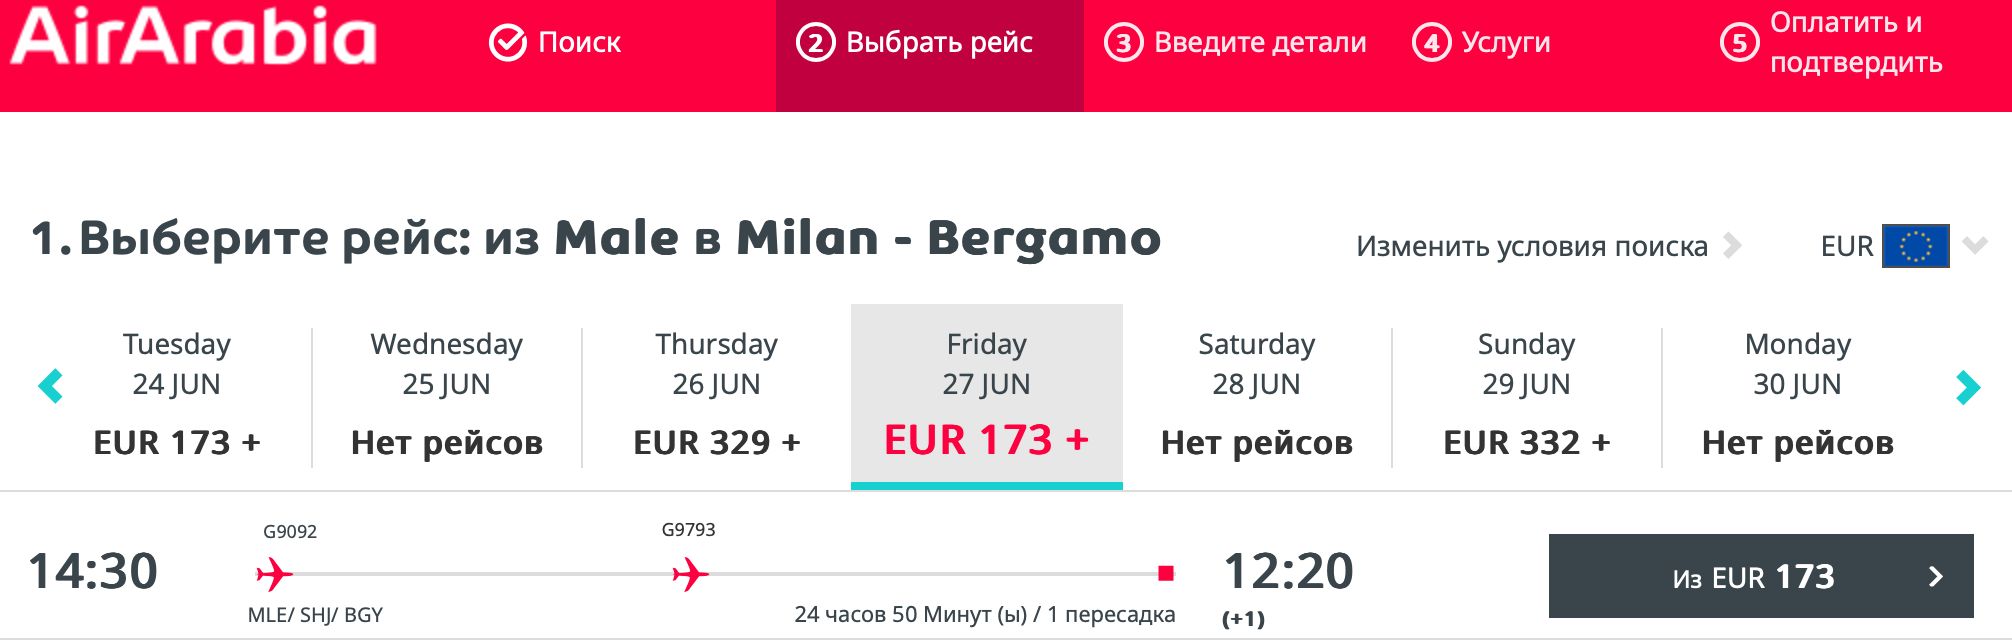Go to step 4 Услуги
2012x640 pixels.
click(x=1481, y=43)
